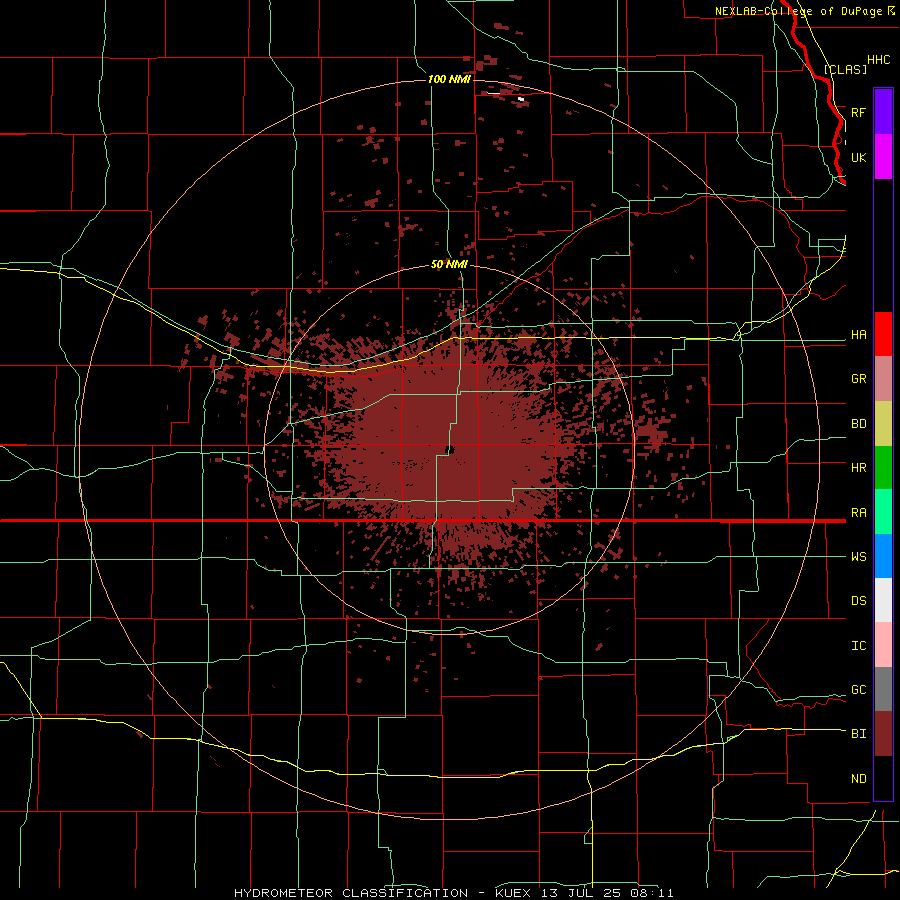Click the BI legend label
The image size is (900, 900).
[858, 734]
